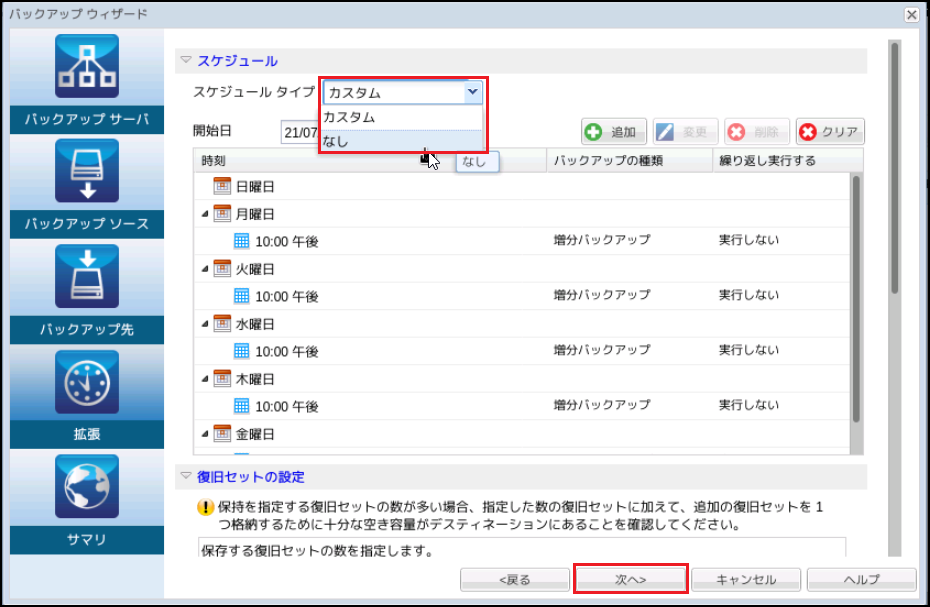Viewport: 930px width, 607px height.
Task: Click the 月曜日 calendar icon
Action: 222,214
